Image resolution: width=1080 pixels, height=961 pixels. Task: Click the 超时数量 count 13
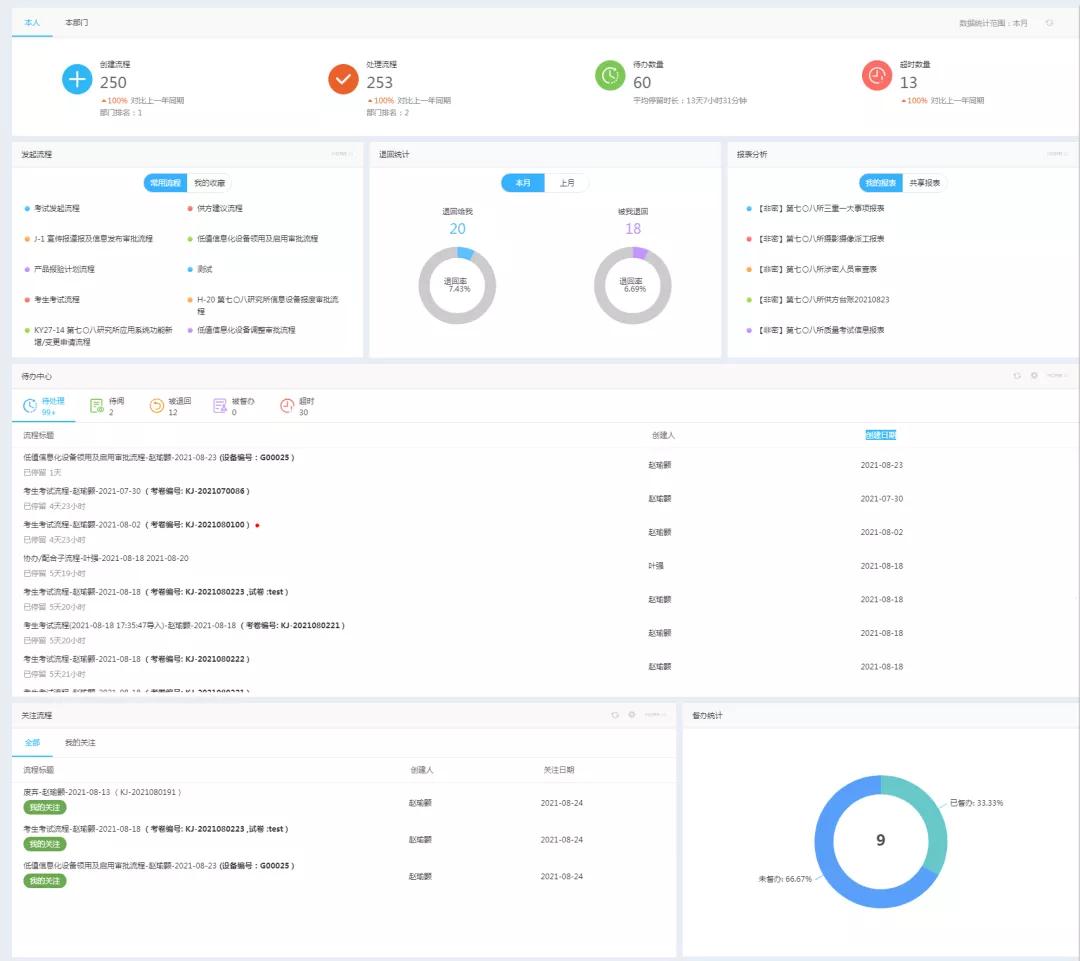pyautogui.click(x=908, y=83)
